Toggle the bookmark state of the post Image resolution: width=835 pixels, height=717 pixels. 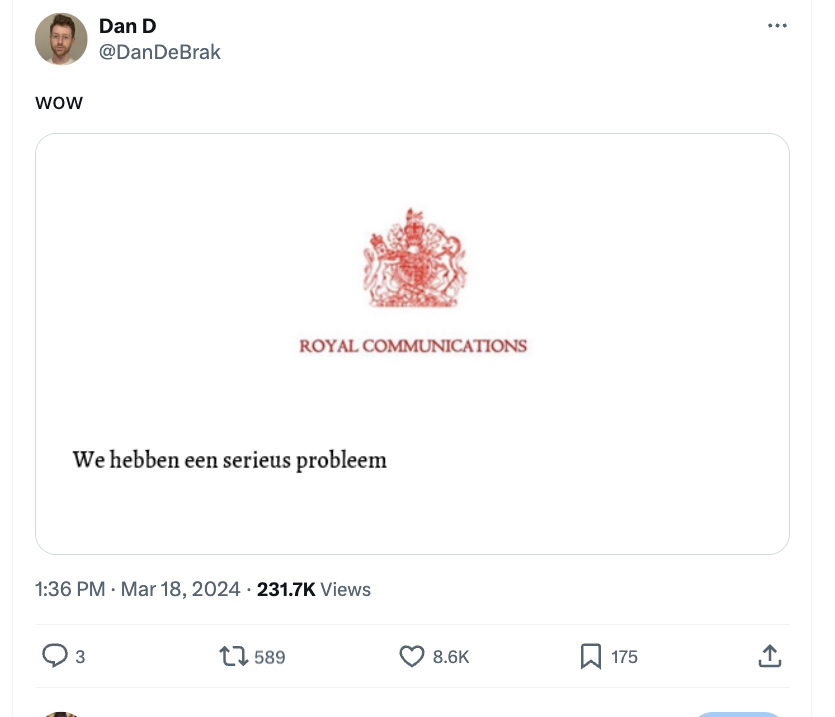click(592, 657)
